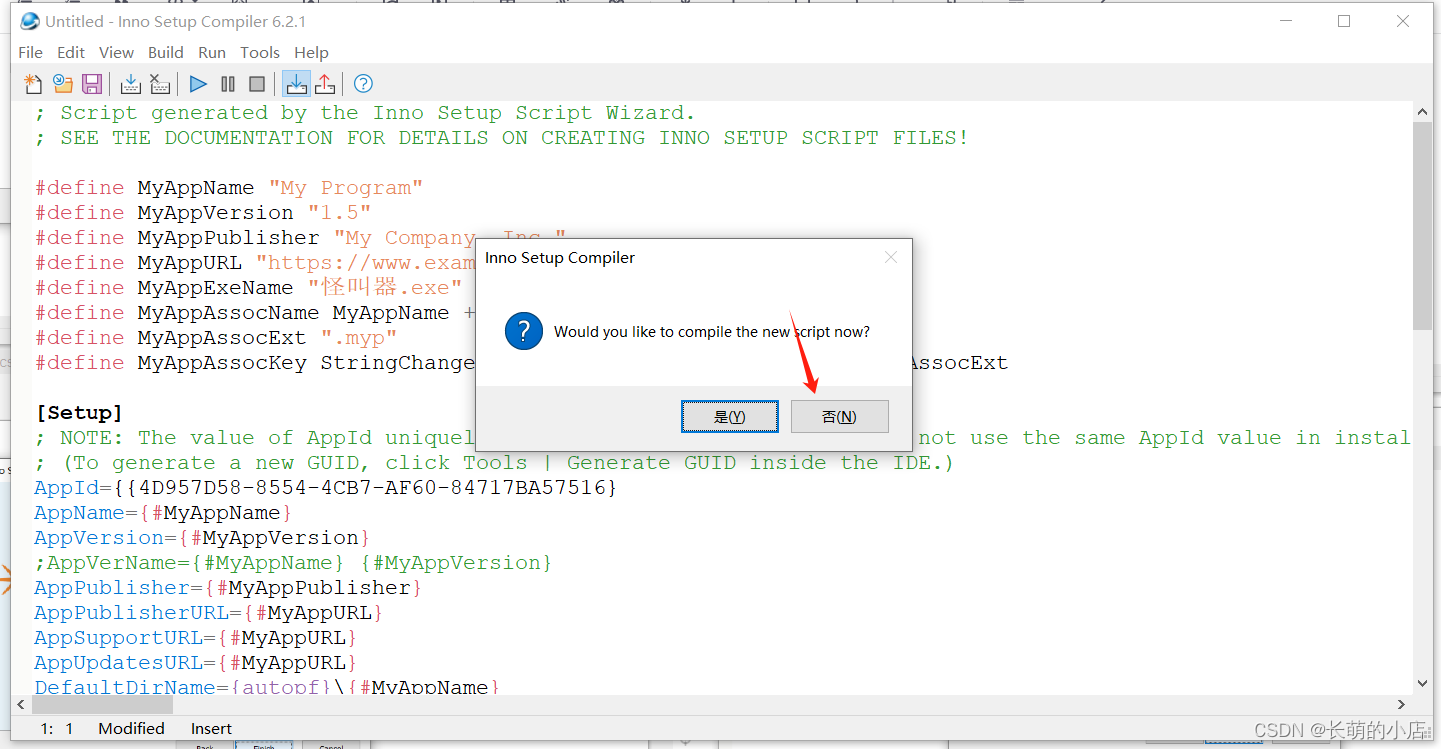Click the AppPublisherURL line
This screenshot has height=749, width=1441.
(209, 613)
